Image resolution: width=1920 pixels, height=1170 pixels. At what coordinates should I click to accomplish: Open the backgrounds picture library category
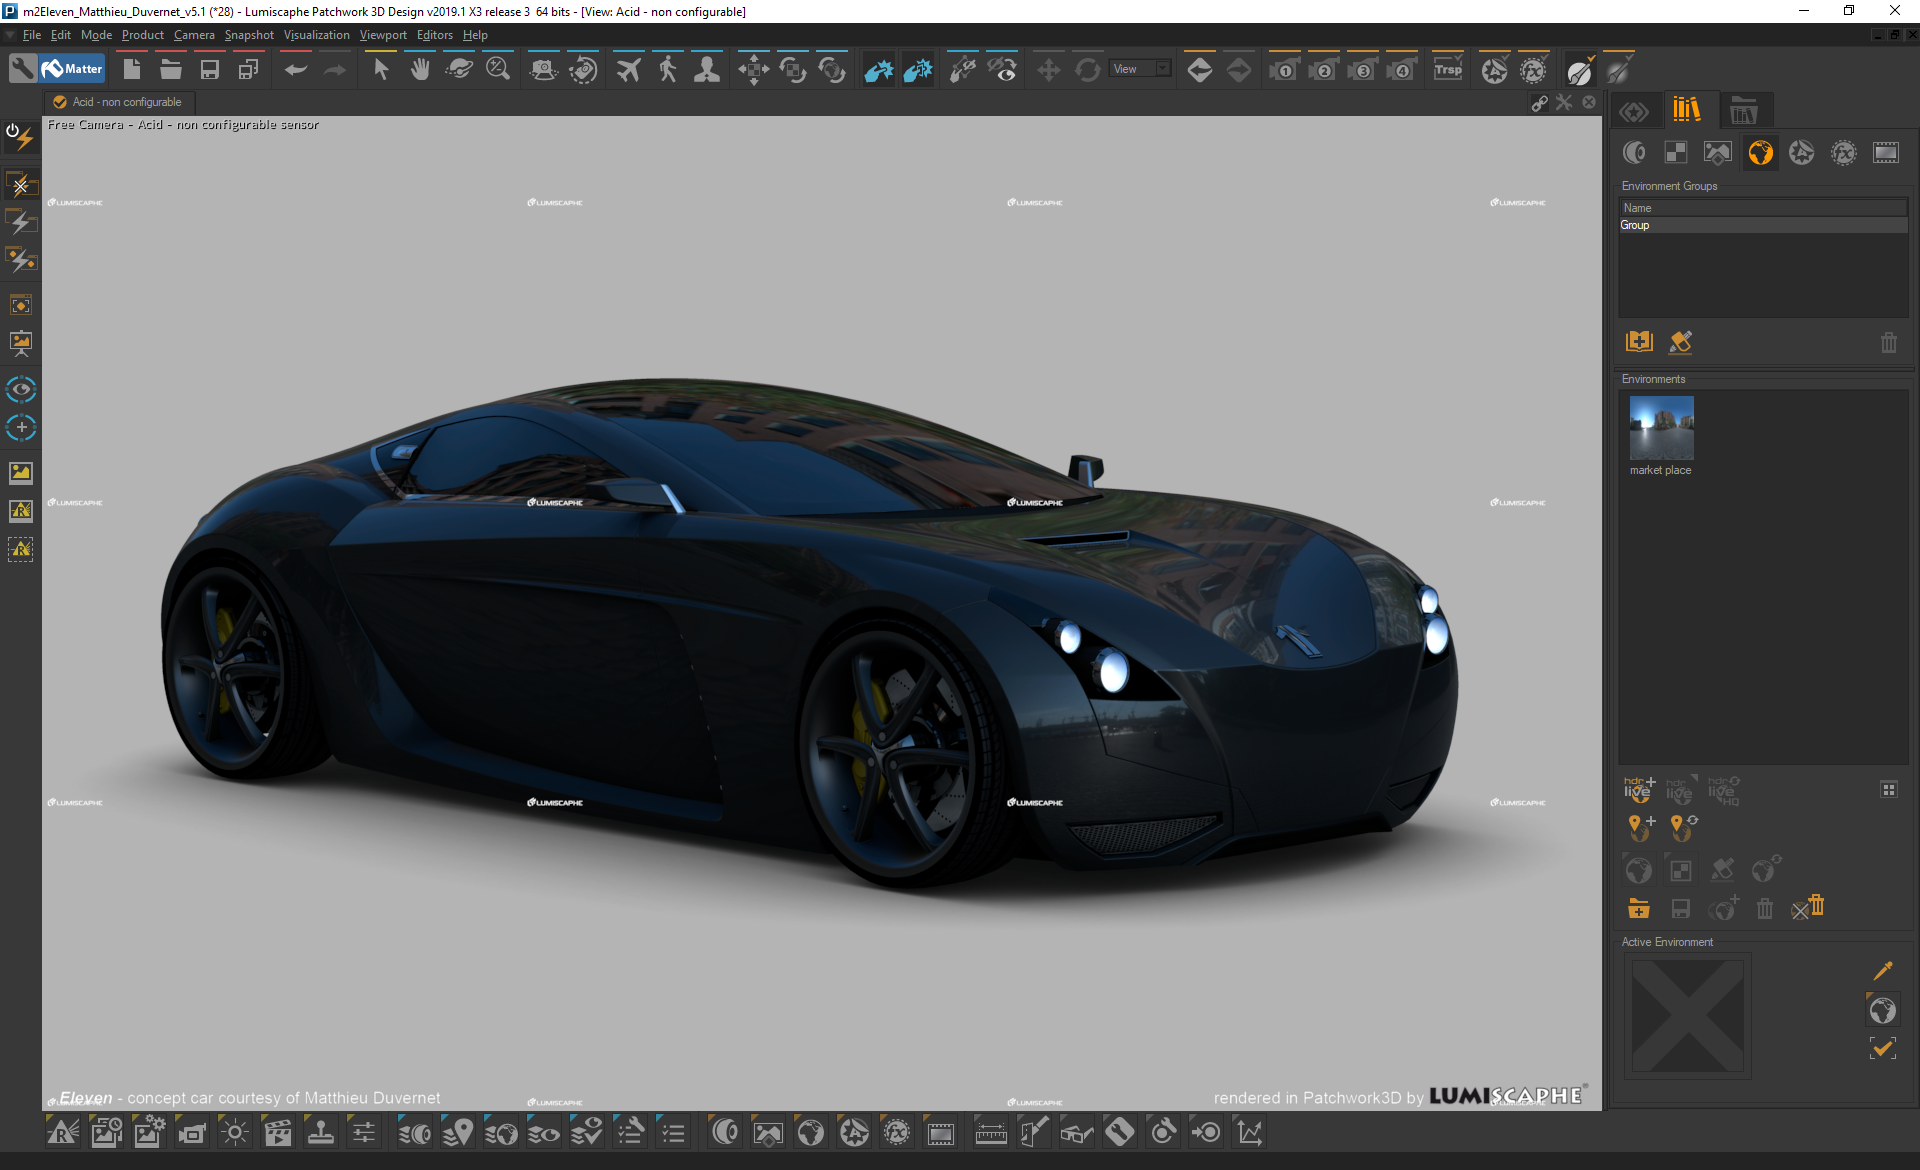click(1718, 153)
